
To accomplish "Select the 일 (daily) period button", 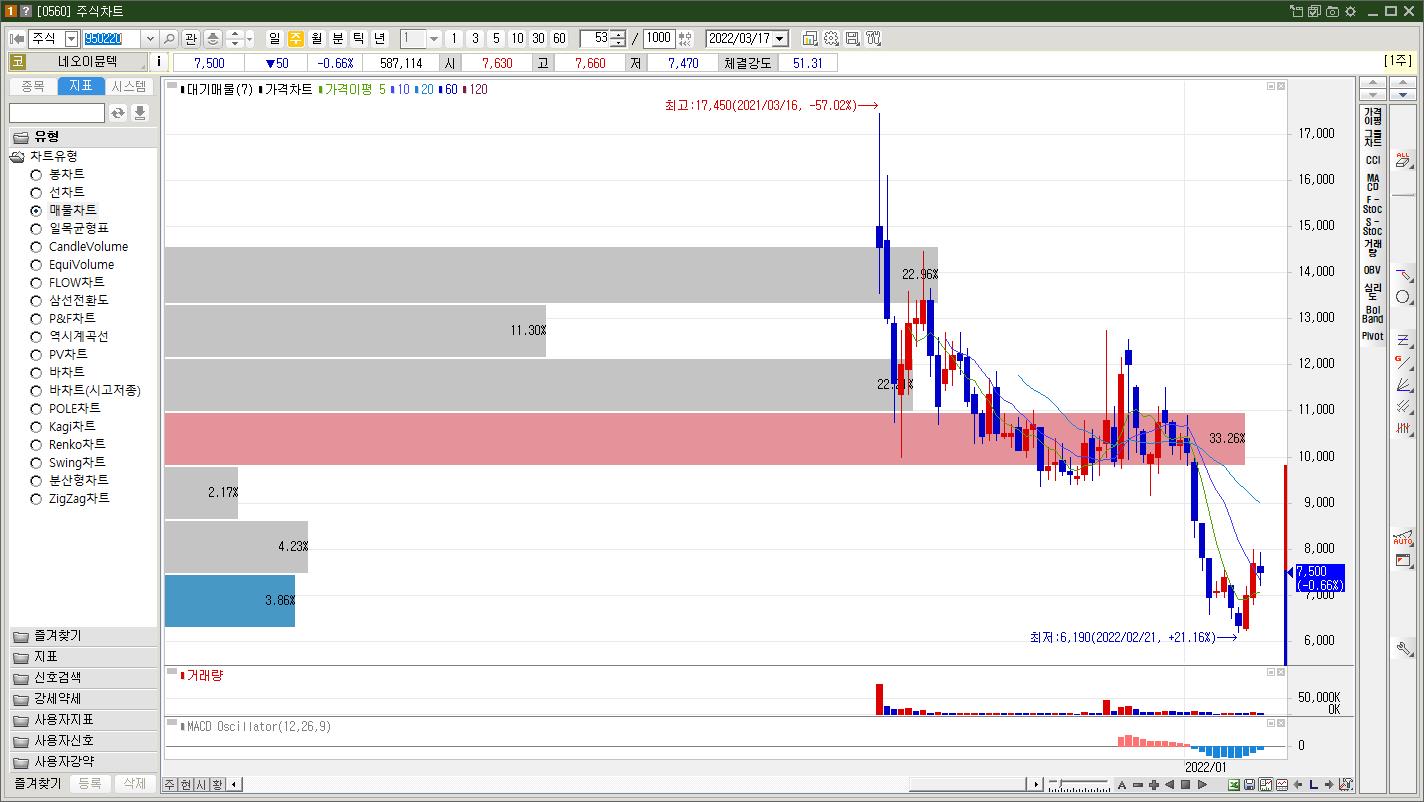I will coord(275,39).
